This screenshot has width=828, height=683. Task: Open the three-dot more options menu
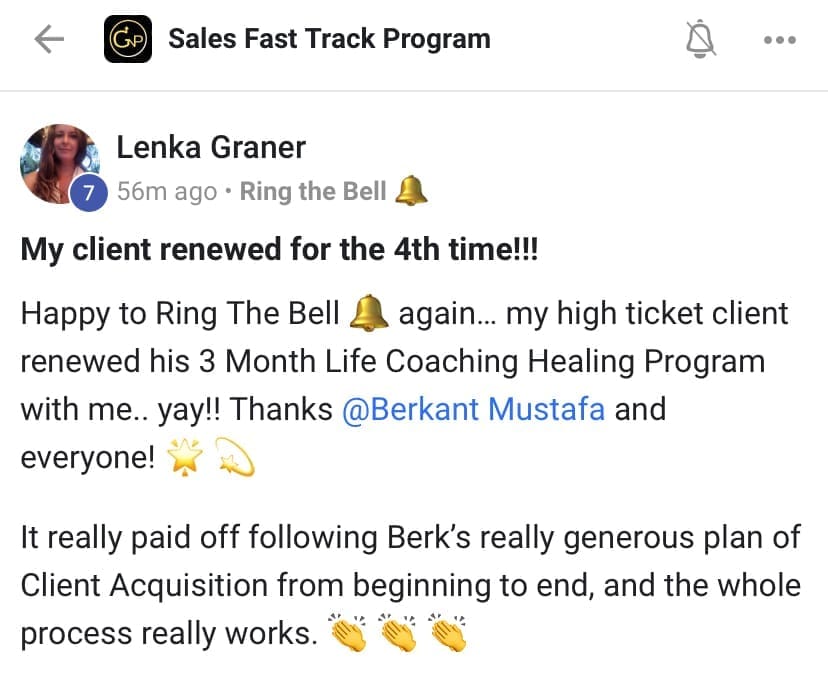[779, 40]
